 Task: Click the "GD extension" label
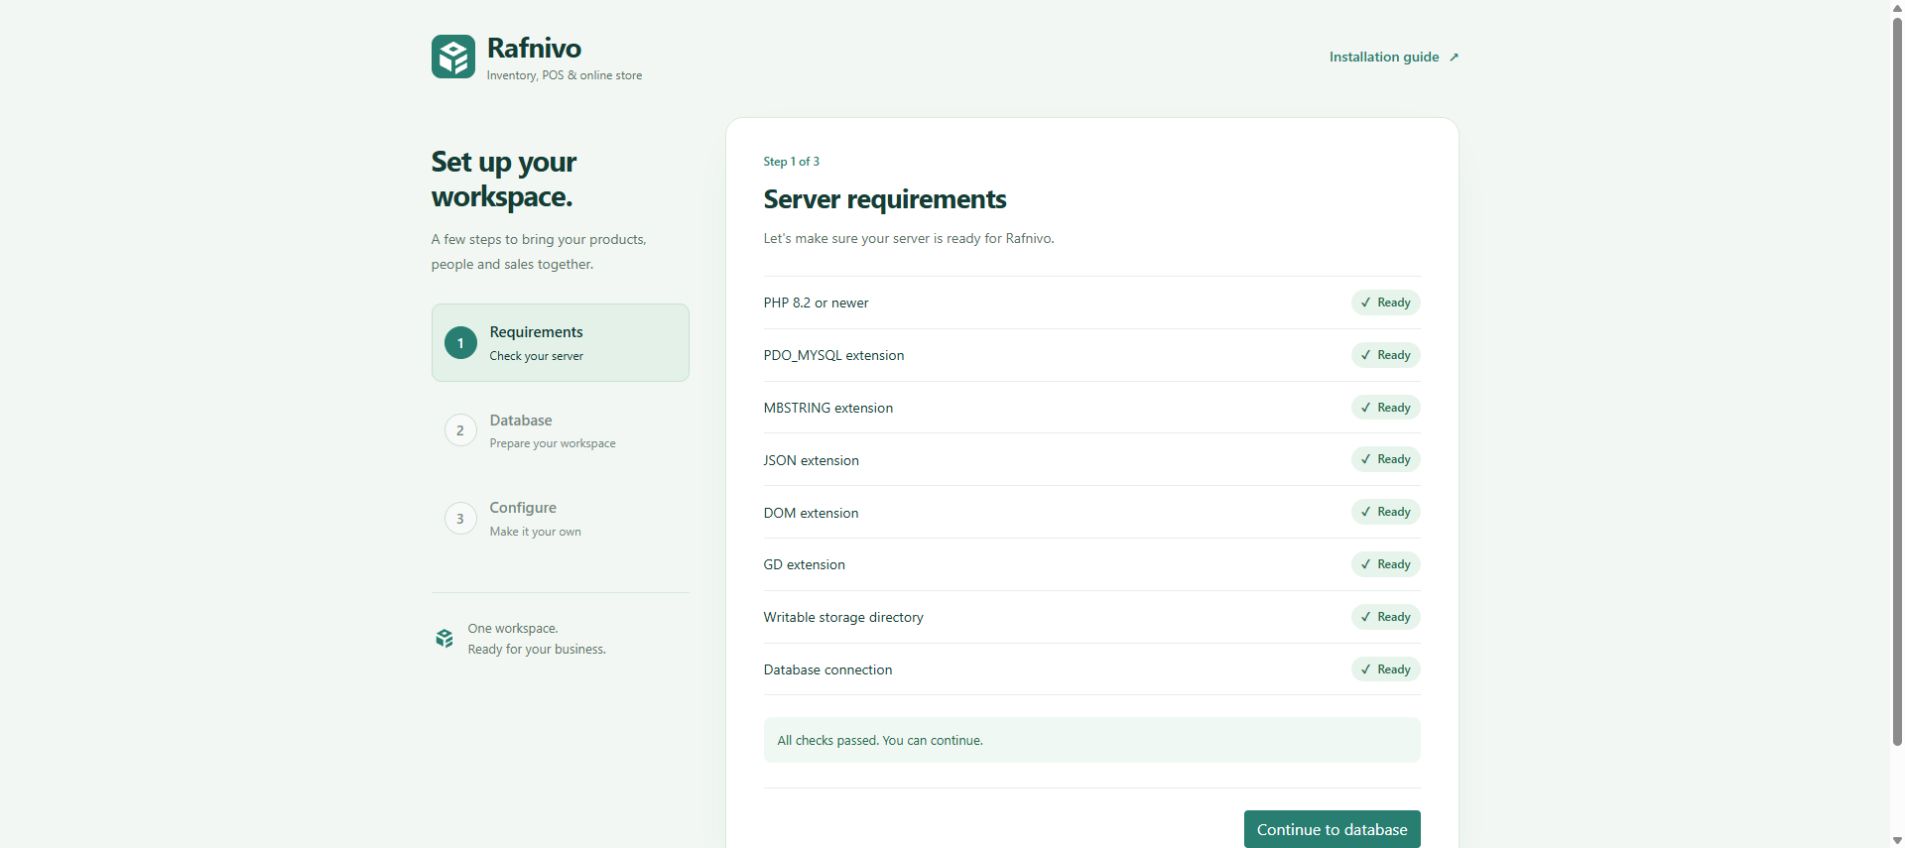pyautogui.click(x=804, y=565)
